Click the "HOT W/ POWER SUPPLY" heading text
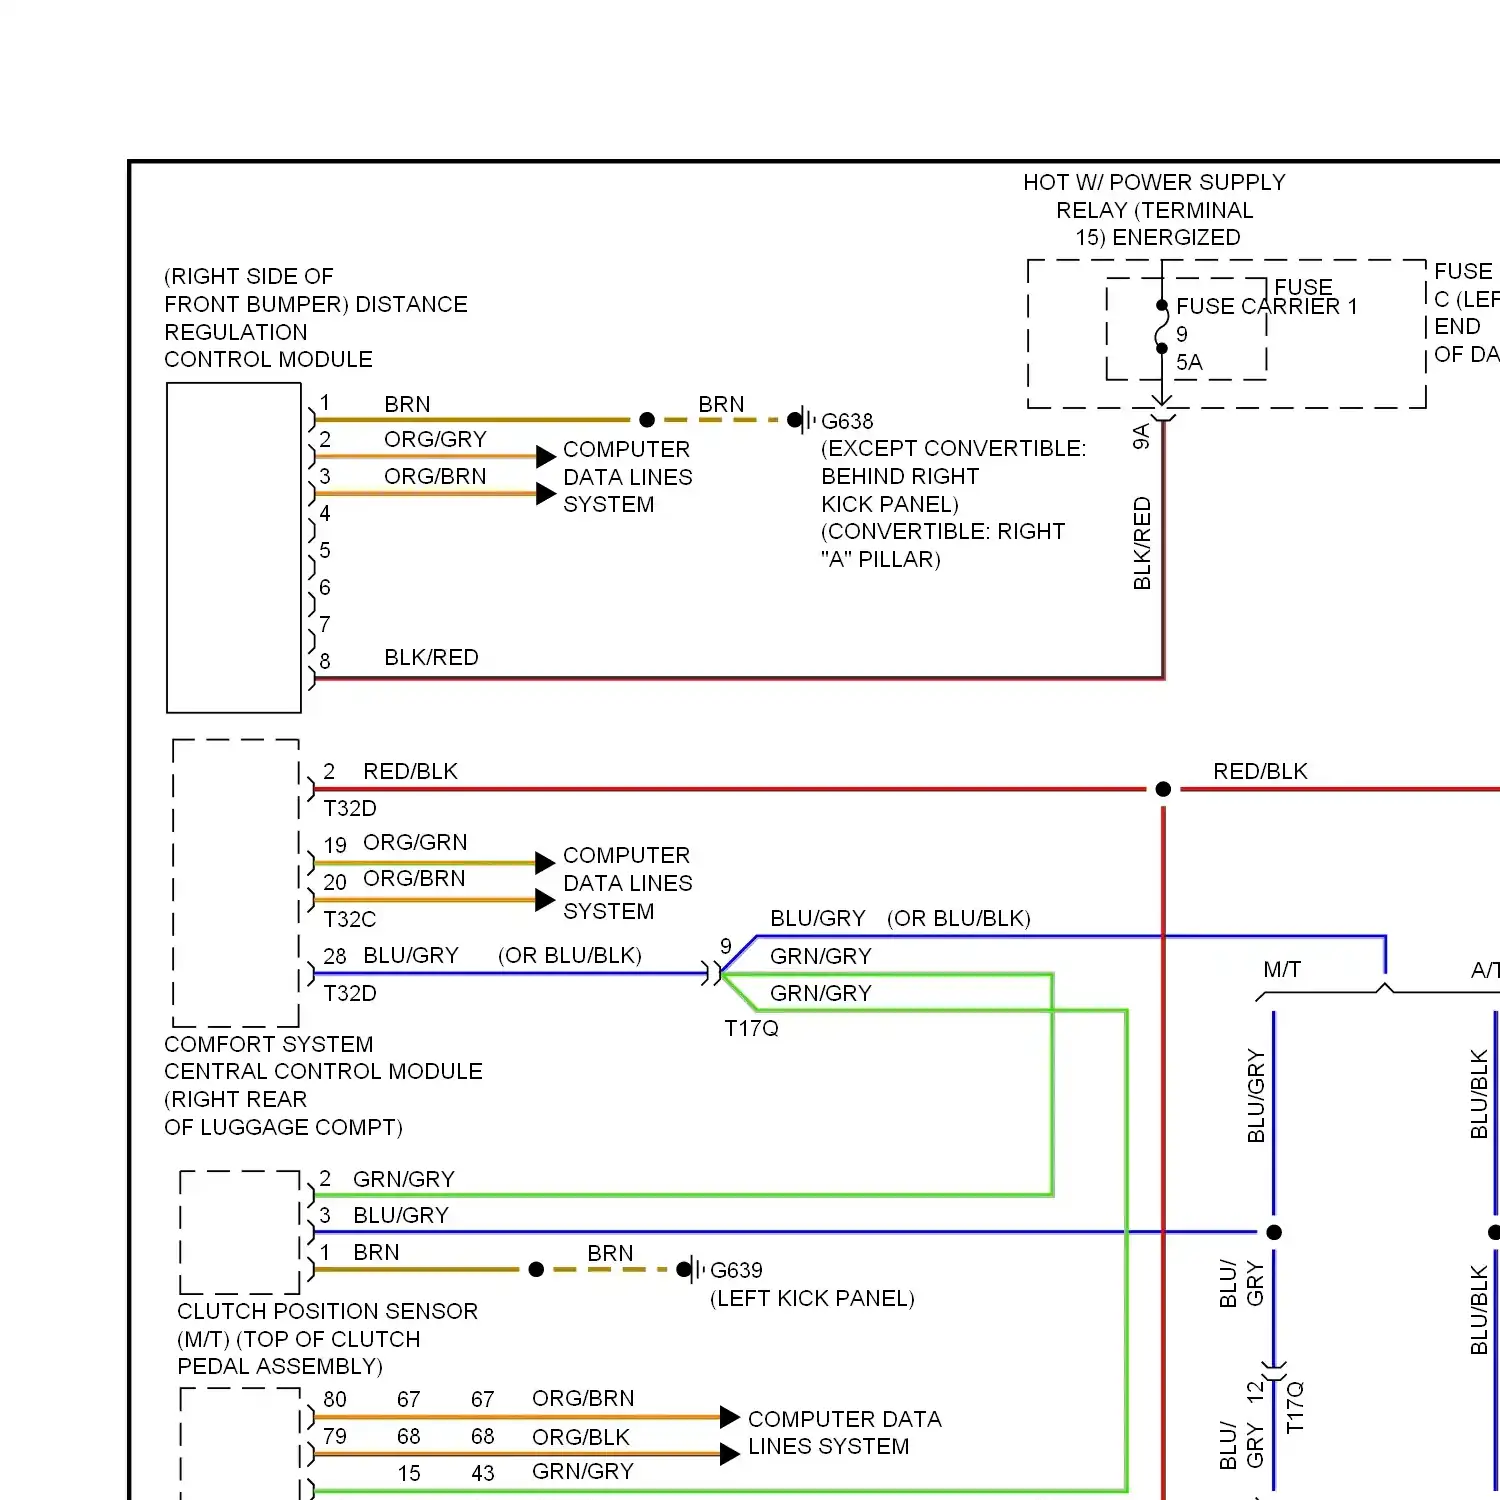1500x1500 pixels. coord(1154,182)
